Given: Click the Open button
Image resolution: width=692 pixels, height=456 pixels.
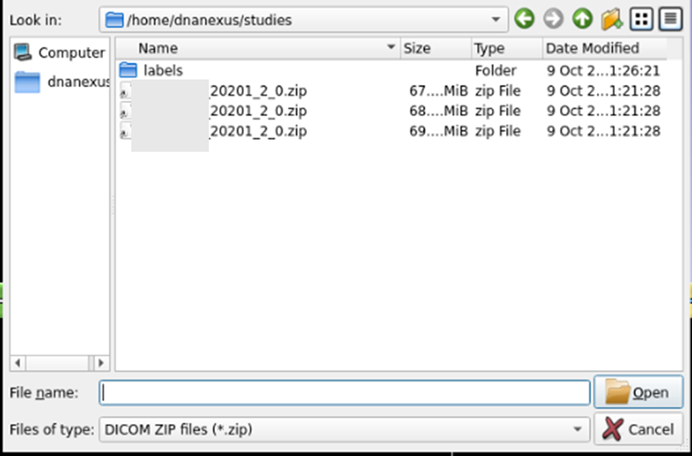Looking at the screenshot, I should pyautogui.click(x=638, y=393).
